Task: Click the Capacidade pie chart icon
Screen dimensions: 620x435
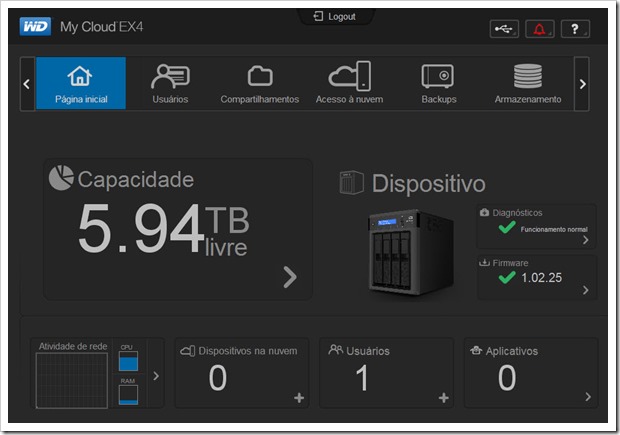Action: (x=61, y=178)
